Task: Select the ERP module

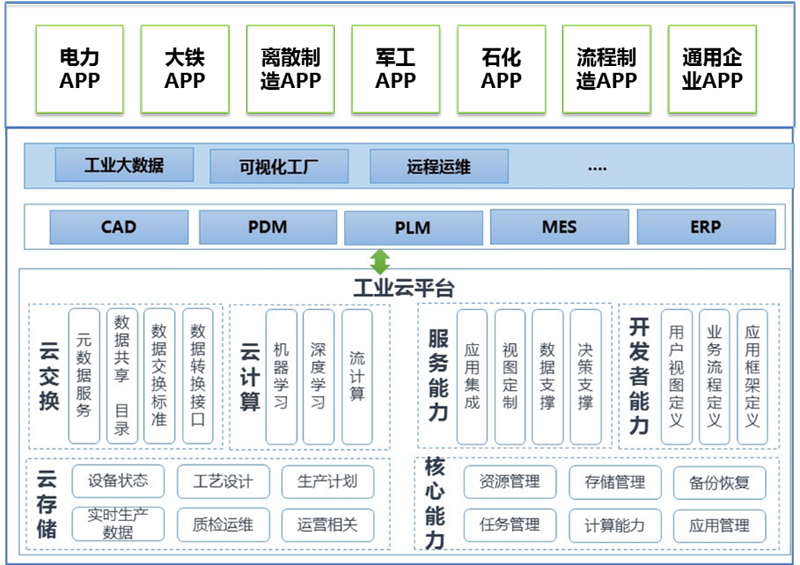Action: 705,227
